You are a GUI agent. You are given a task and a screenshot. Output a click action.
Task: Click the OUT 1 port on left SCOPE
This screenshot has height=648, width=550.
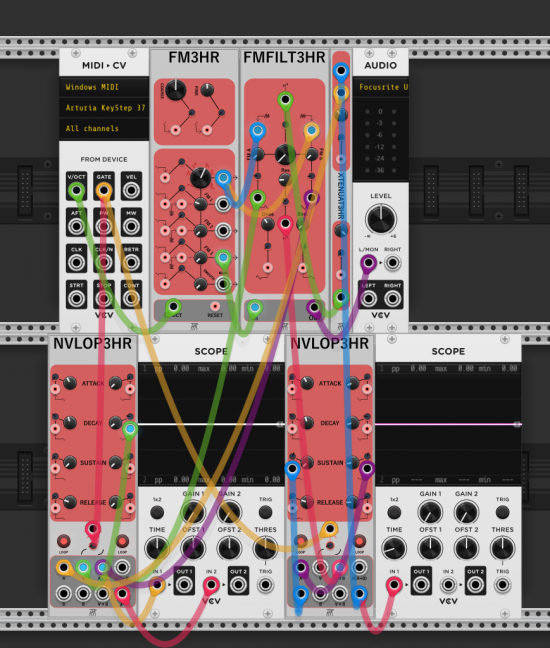tap(184, 585)
